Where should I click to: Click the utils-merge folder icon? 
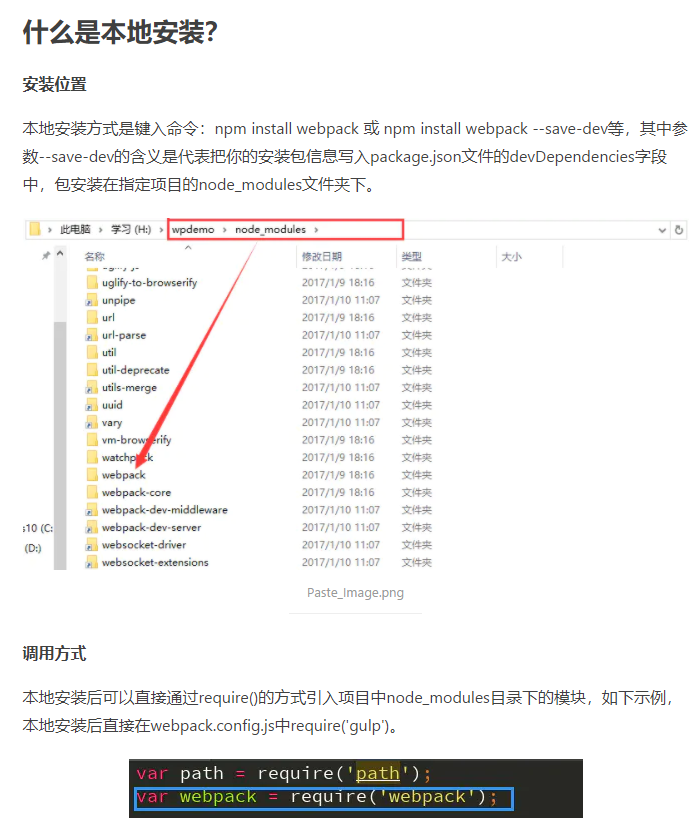(x=92, y=387)
